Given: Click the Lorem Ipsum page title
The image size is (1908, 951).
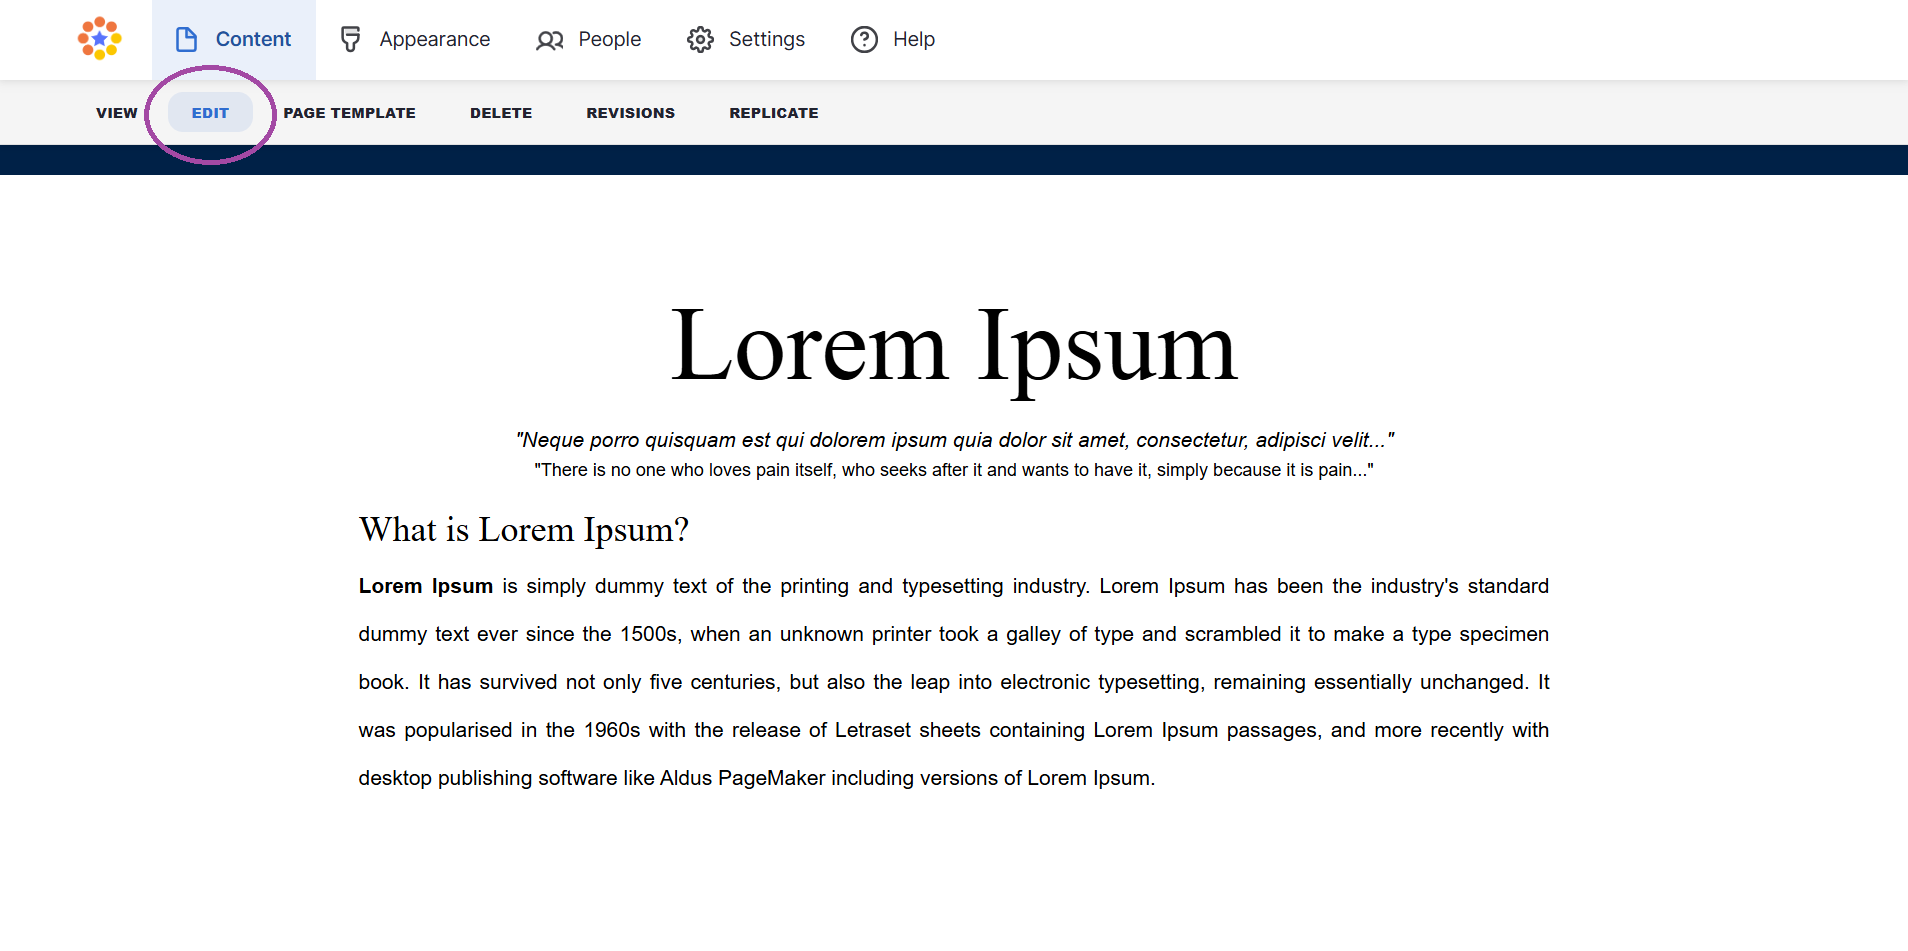Looking at the screenshot, I should click(953, 345).
